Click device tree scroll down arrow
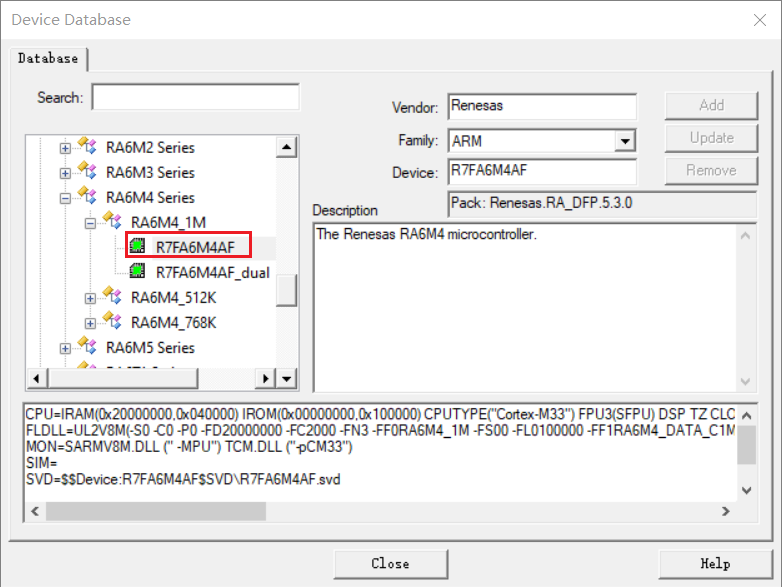 (x=286, y=379)
